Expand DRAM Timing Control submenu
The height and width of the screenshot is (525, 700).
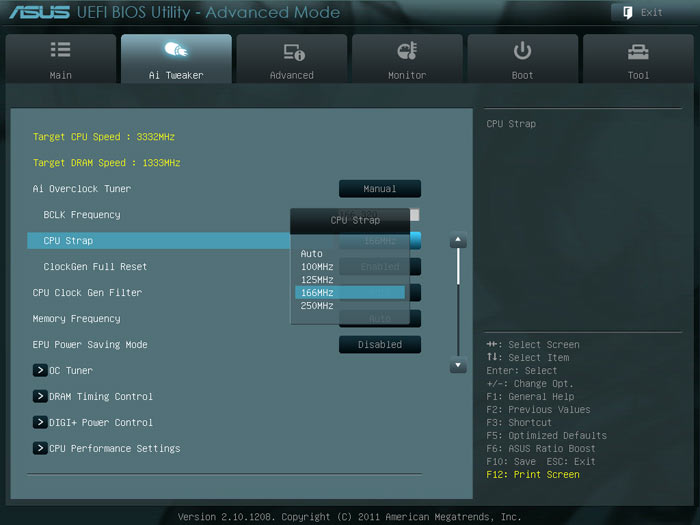(41, 397)
